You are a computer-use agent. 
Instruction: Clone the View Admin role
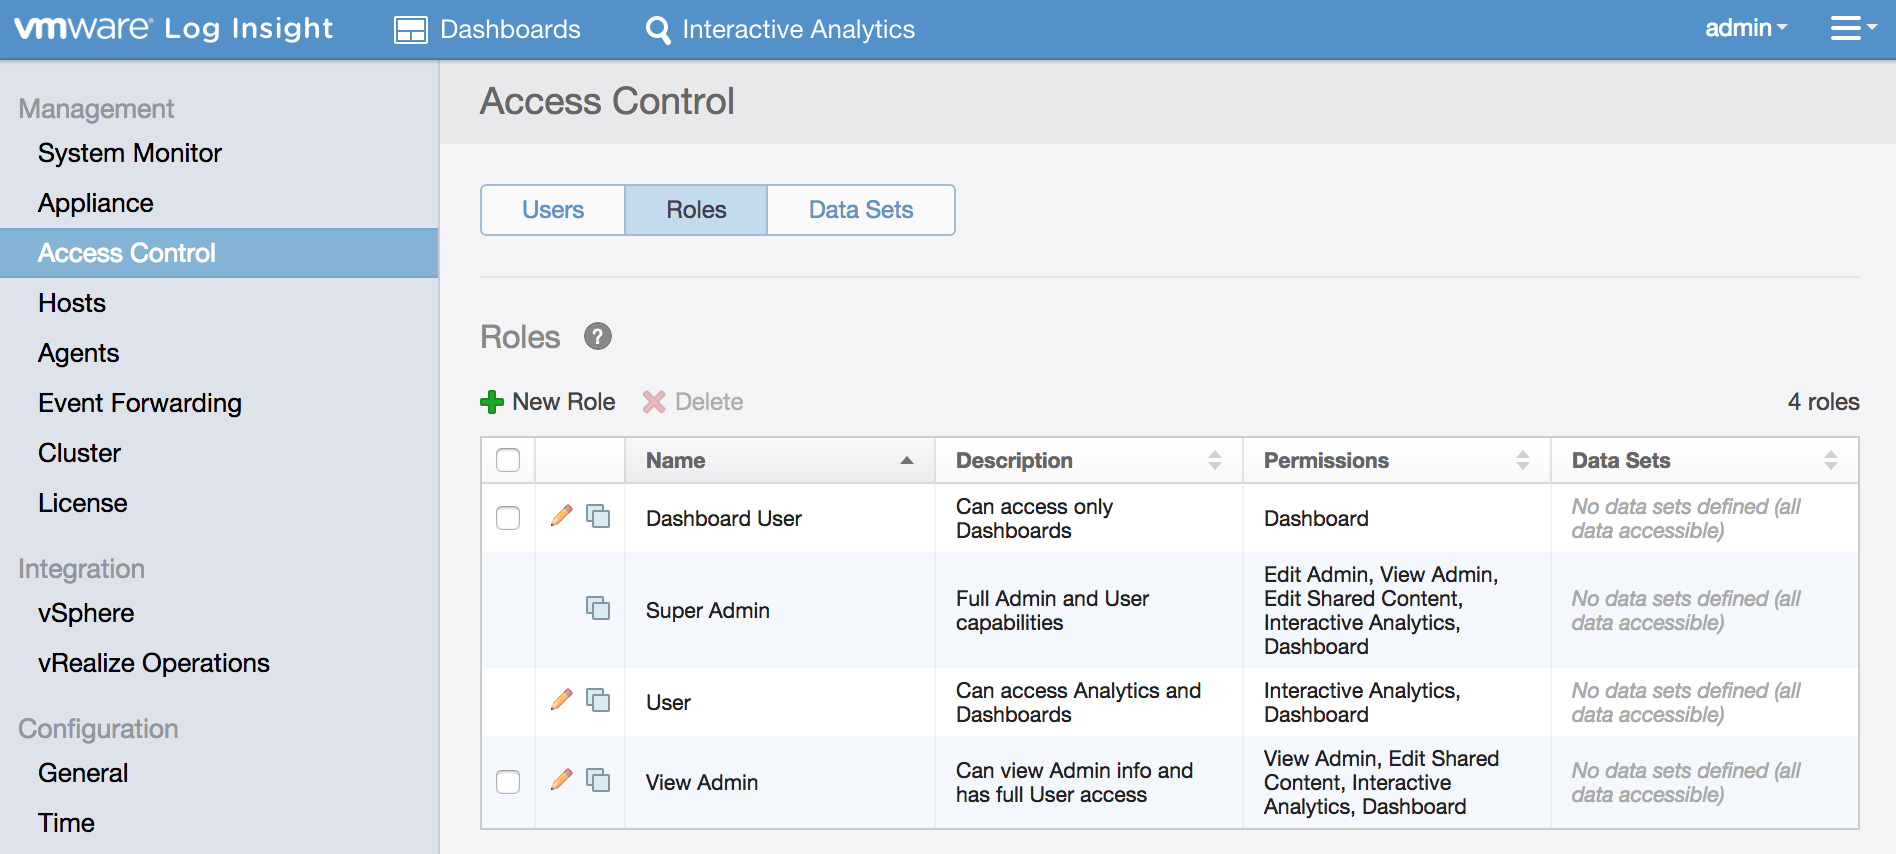coord(598,780)
